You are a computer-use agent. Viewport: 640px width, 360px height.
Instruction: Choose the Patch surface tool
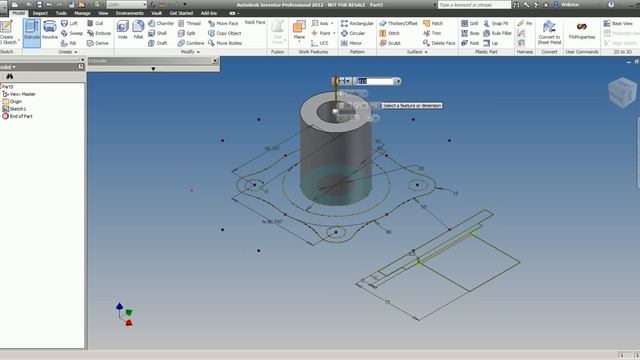tap(433, 23)
